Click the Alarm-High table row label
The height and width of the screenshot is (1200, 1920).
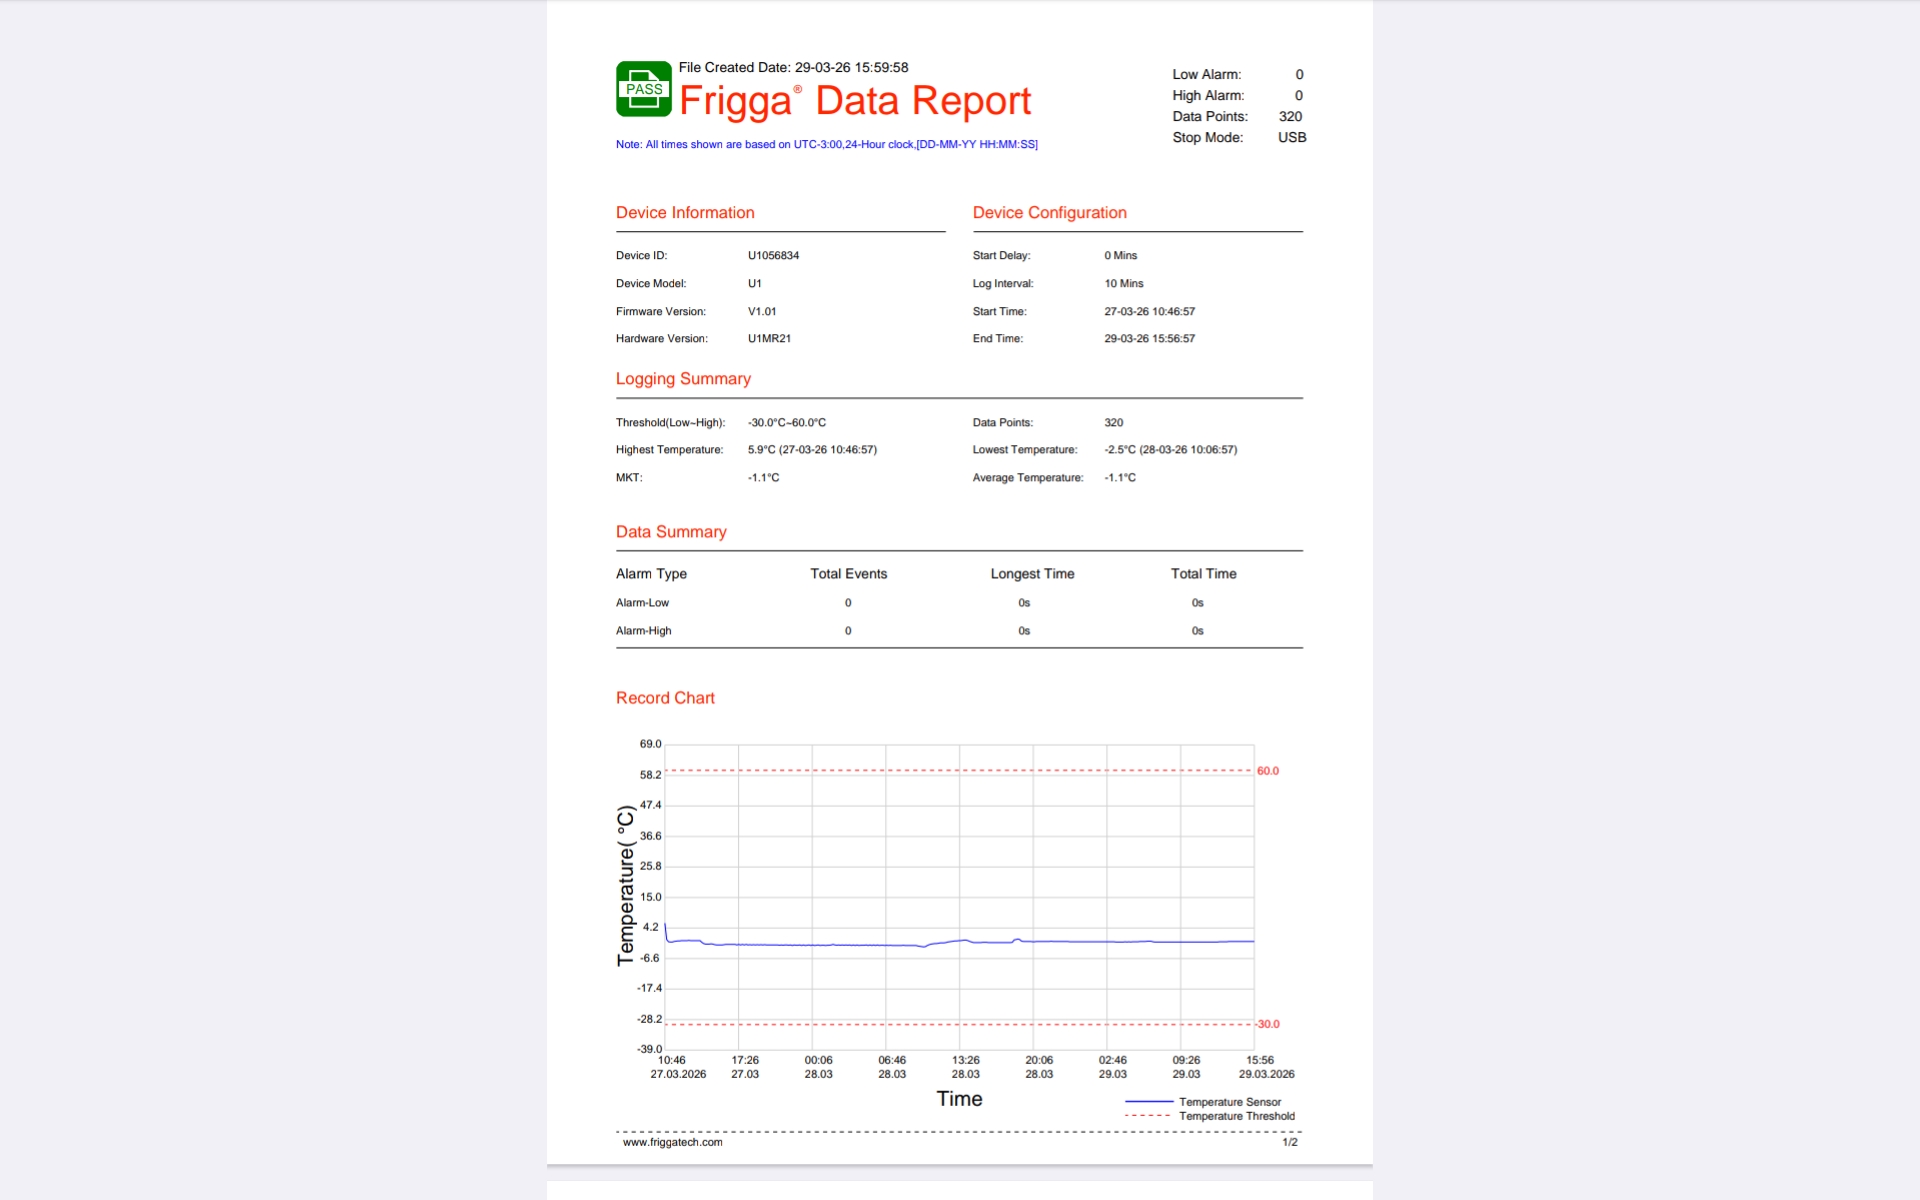pyautogui.click(x=643, y=631)
